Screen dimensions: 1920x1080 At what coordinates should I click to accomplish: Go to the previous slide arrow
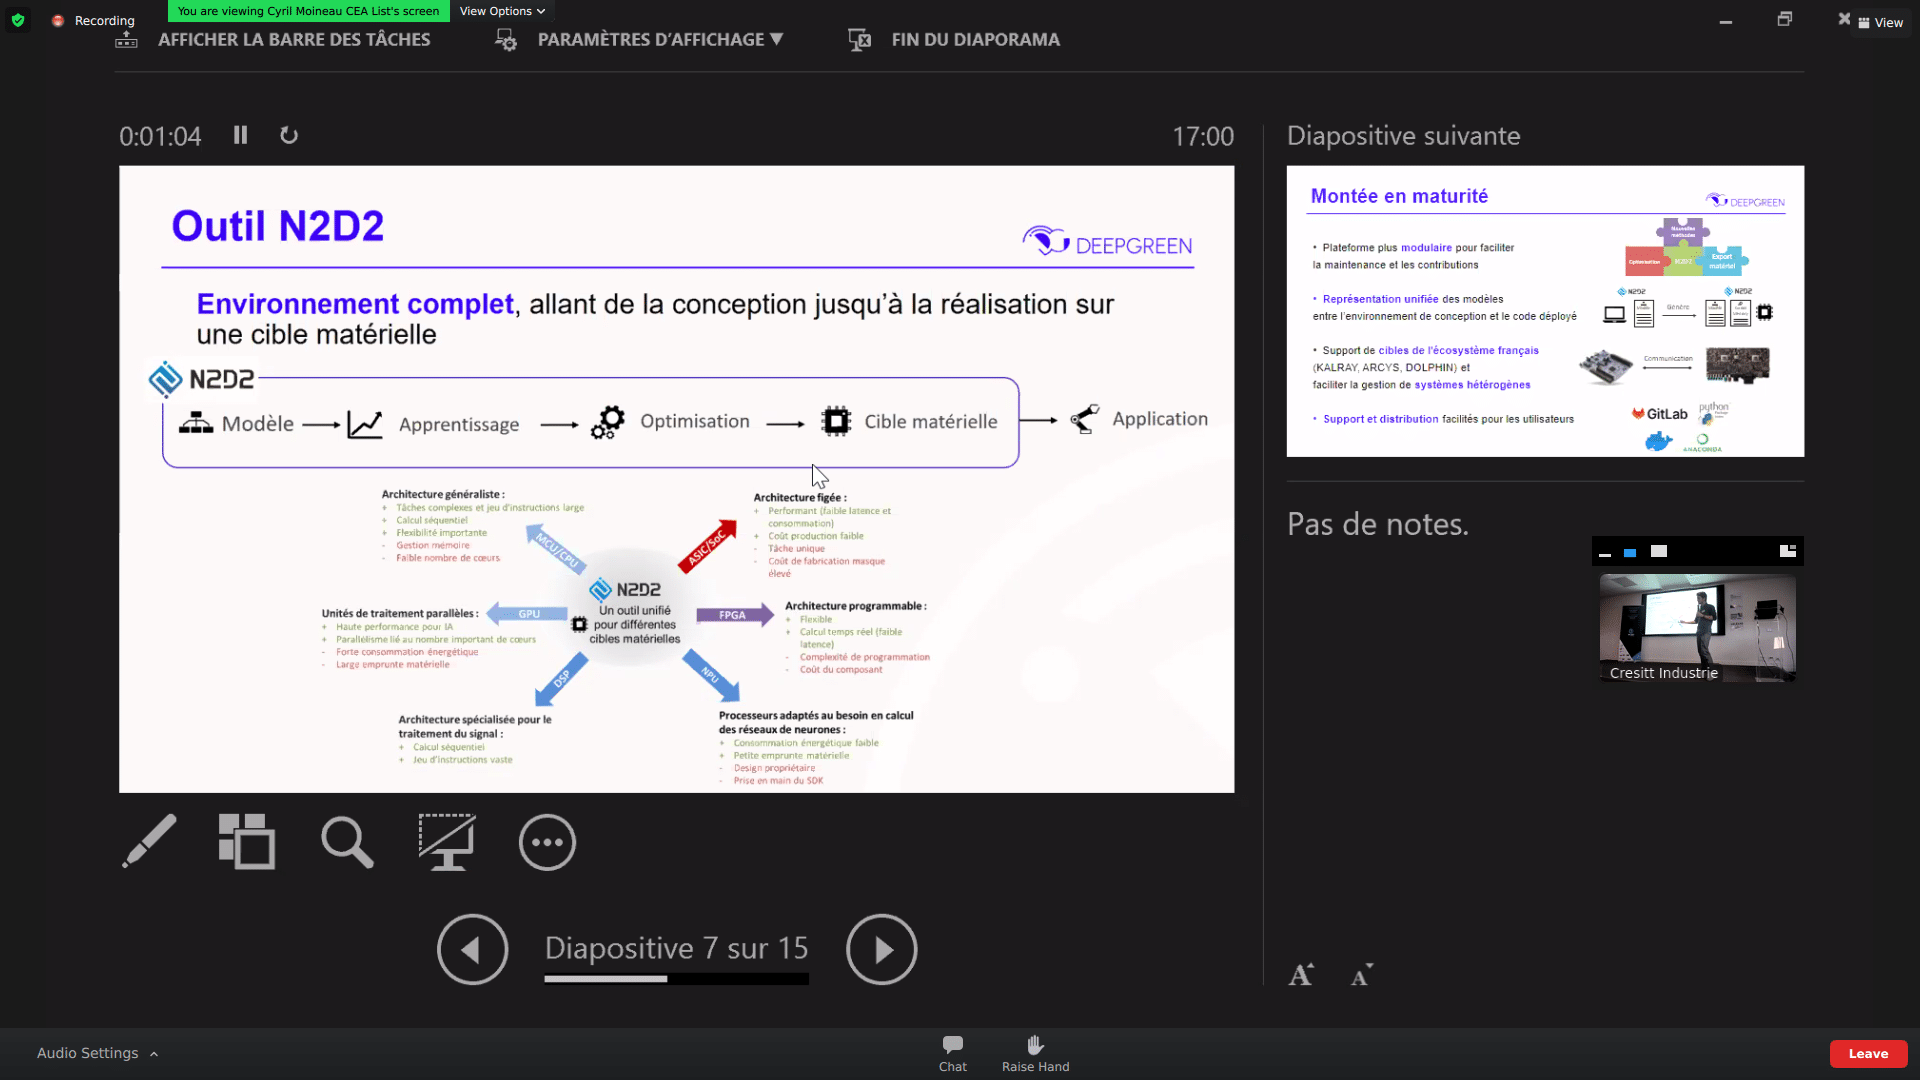tap(472, 949)
